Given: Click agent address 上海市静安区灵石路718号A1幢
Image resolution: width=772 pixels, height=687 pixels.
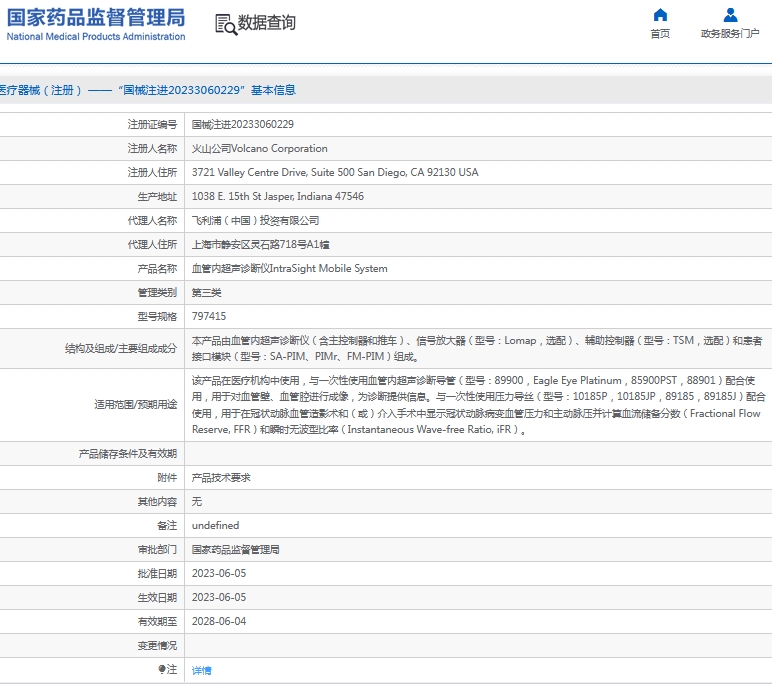Looking at the screenshot, I should 260,244.
